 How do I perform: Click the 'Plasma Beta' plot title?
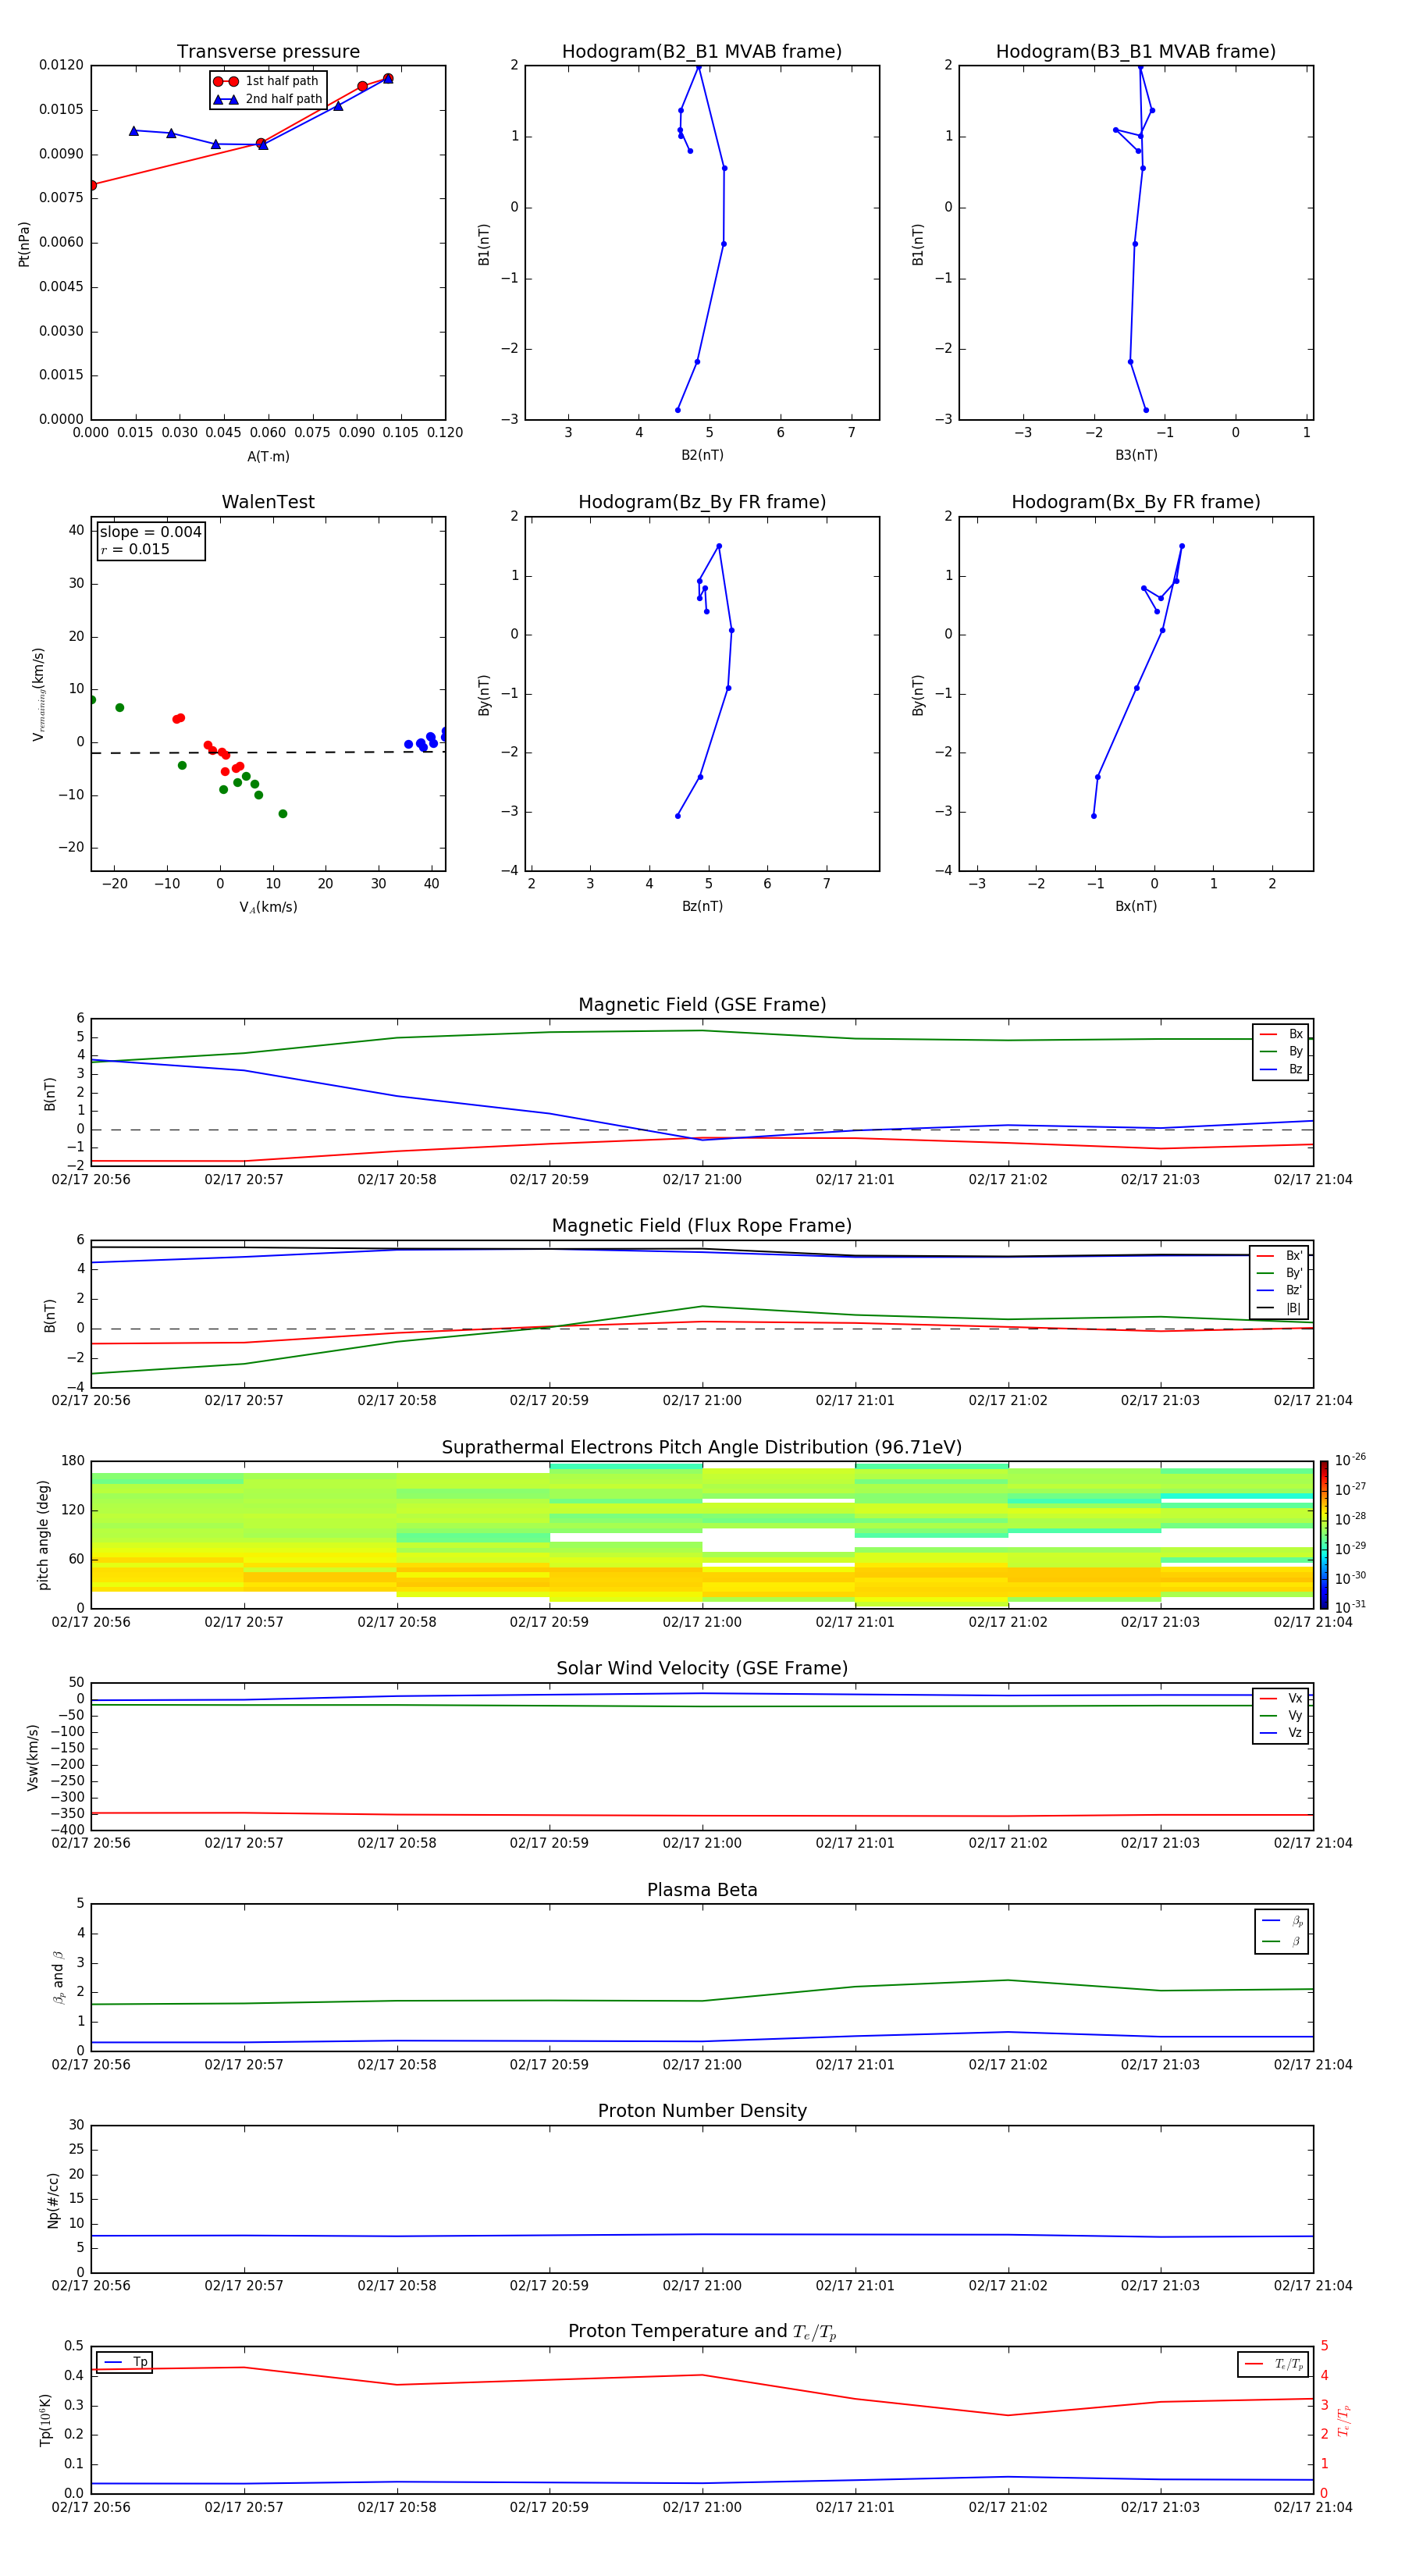point(702,1891)
